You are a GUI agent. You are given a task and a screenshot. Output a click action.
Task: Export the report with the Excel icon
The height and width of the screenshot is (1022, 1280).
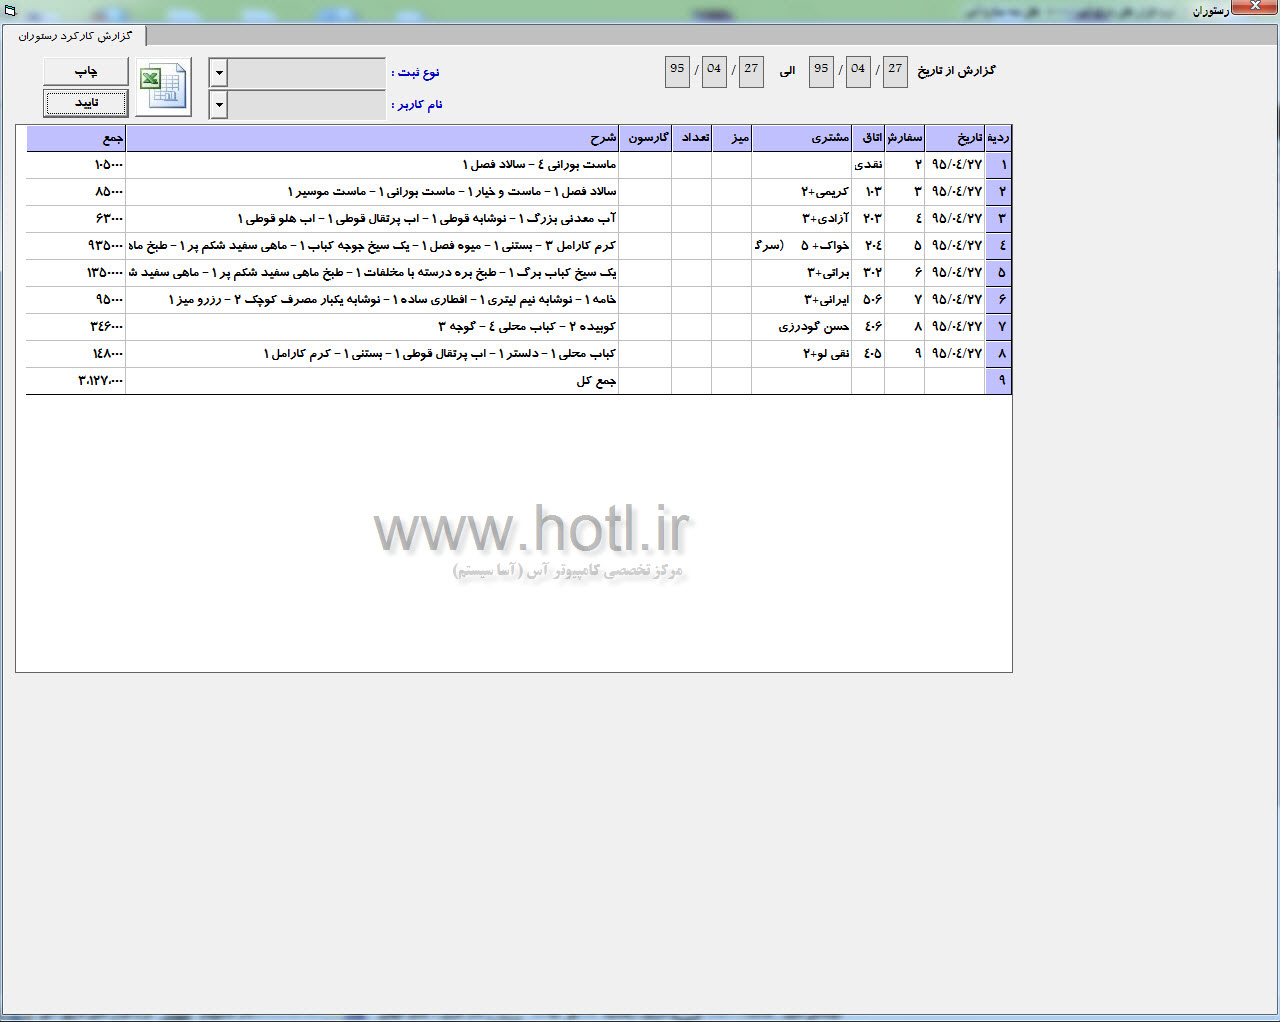pyautogui.click(x=164, y=88)
